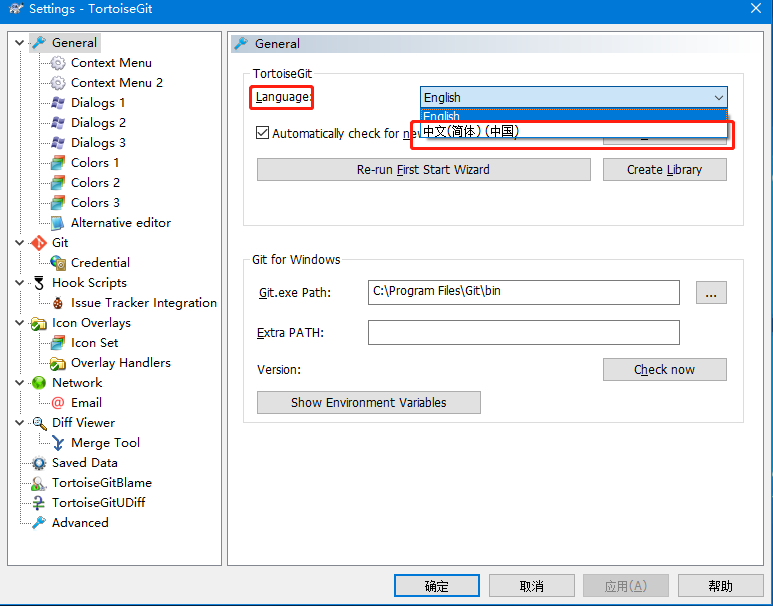Click the Alternative editor notepad icon
Viewport: 773px width, 606px height.
coord(58,223)
